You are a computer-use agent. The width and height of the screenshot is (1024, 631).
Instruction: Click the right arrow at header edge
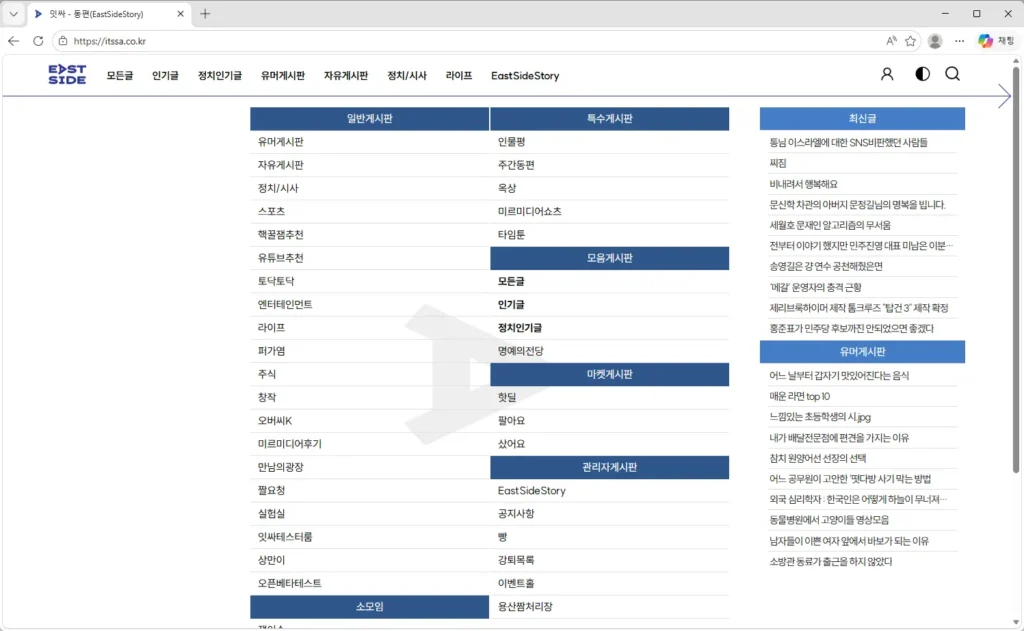click(1004, 96)
